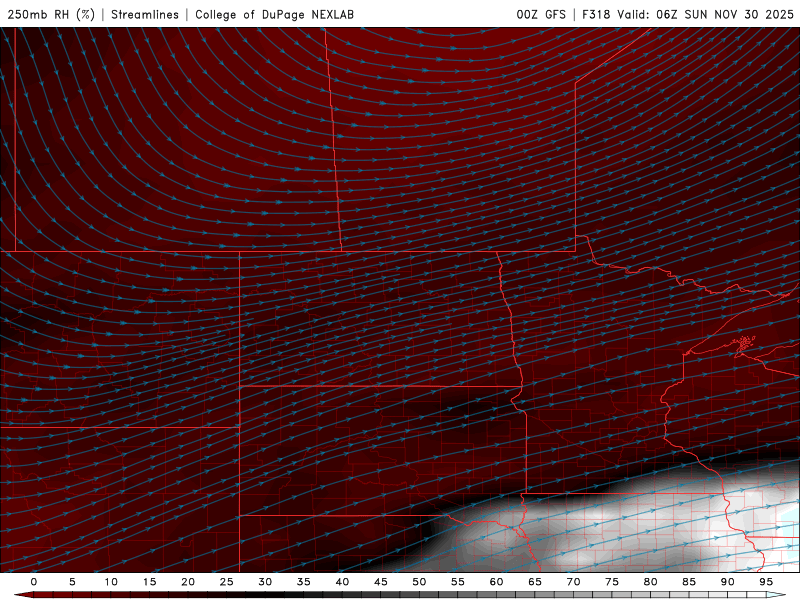Click the colorbar label "30"
This screenshot has width=800, height=600.
265,582
